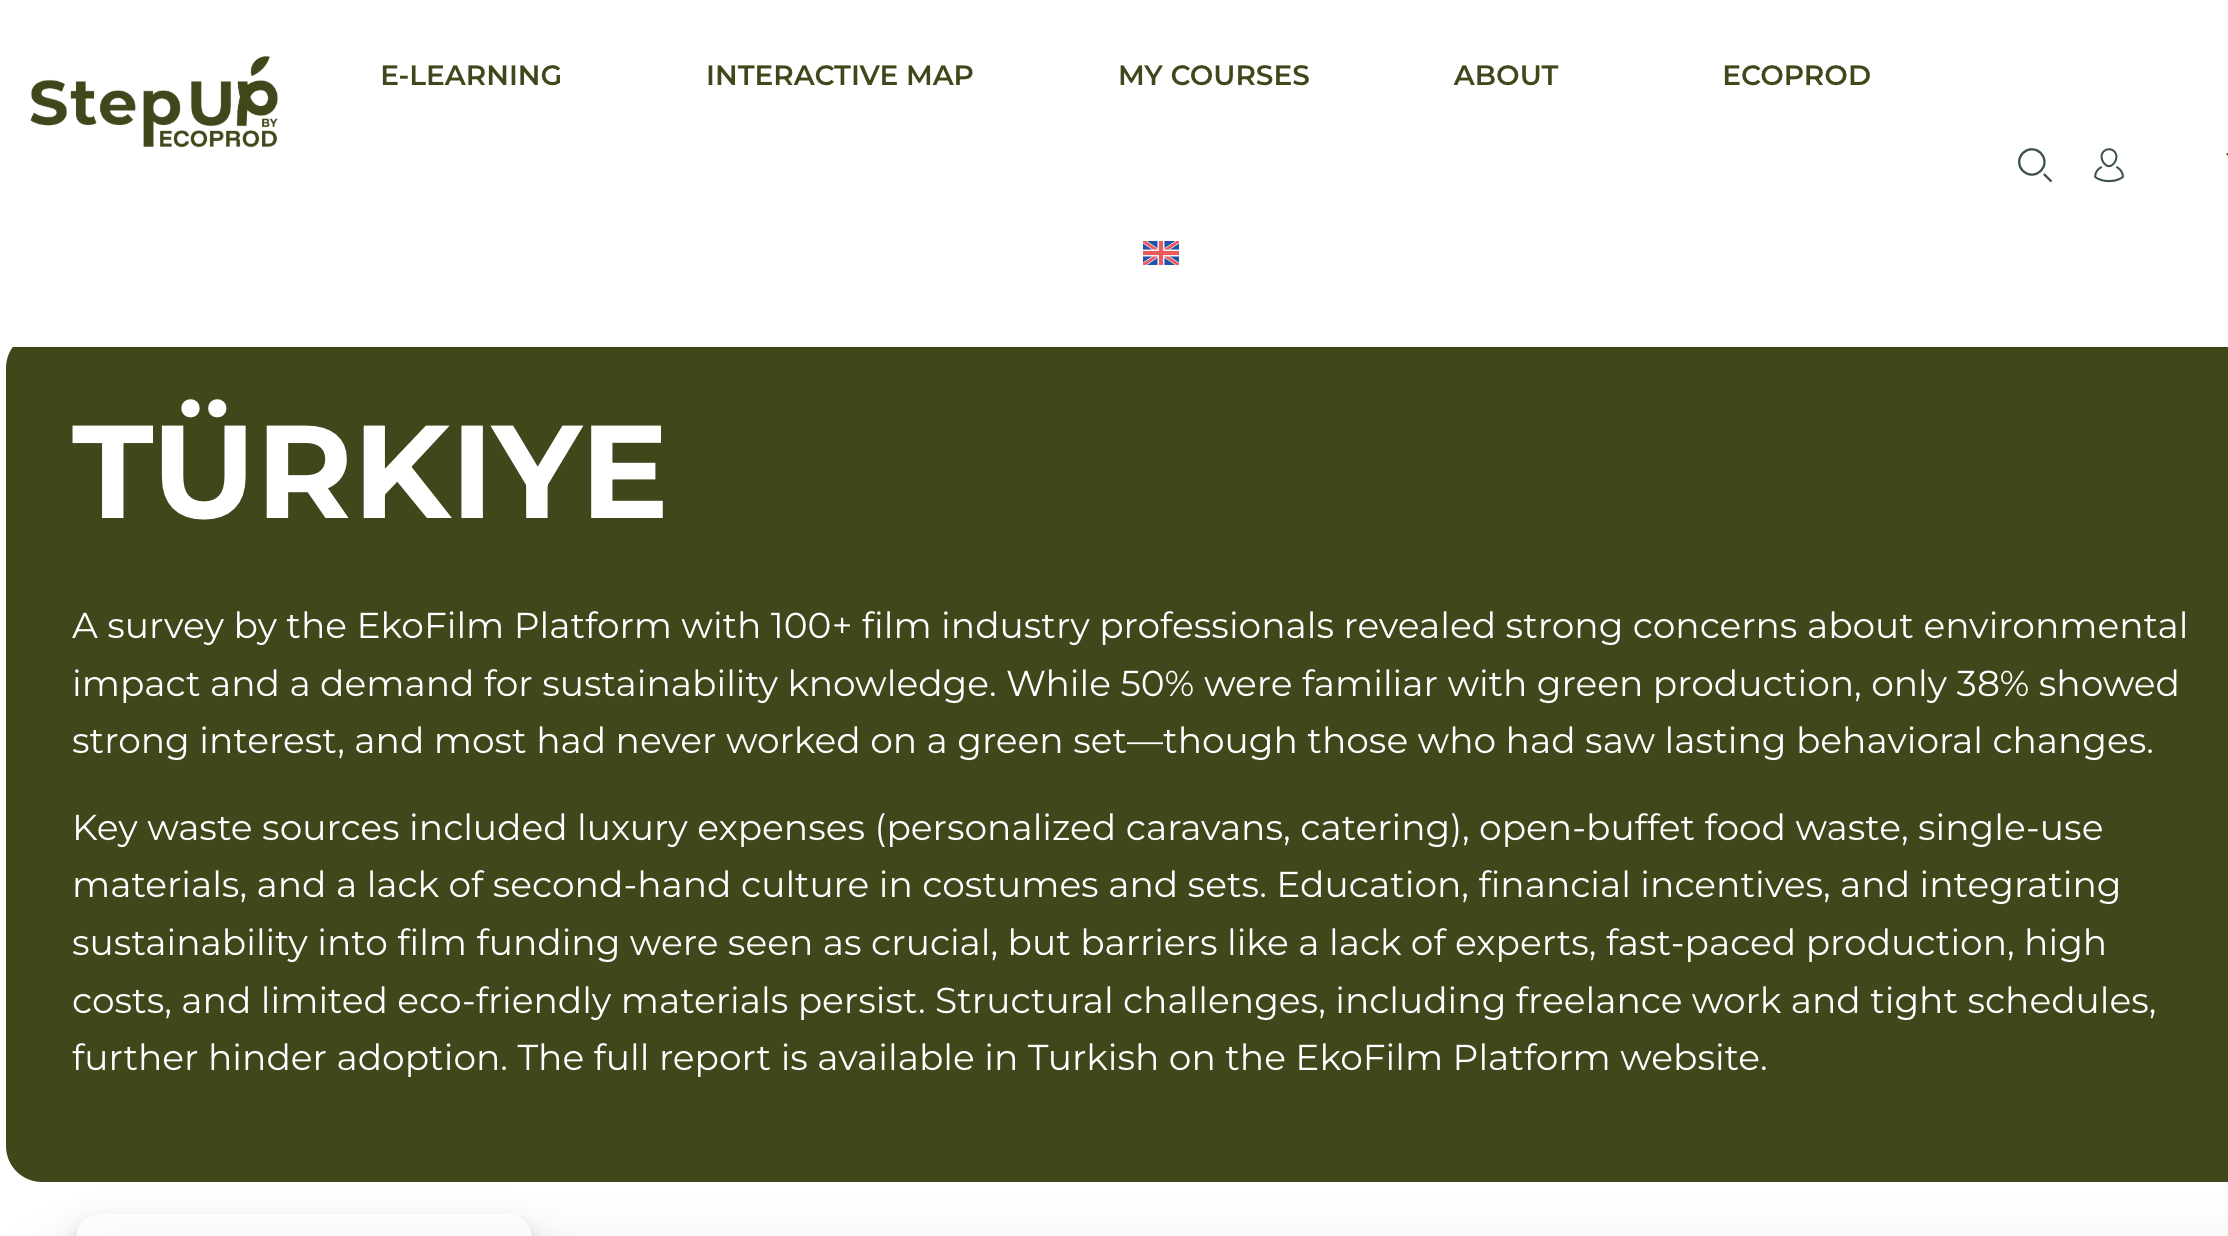The height and width of the screenshot is (1236, 2228).
Task: Open the user account icon
Action: [x=2109, y=165]
